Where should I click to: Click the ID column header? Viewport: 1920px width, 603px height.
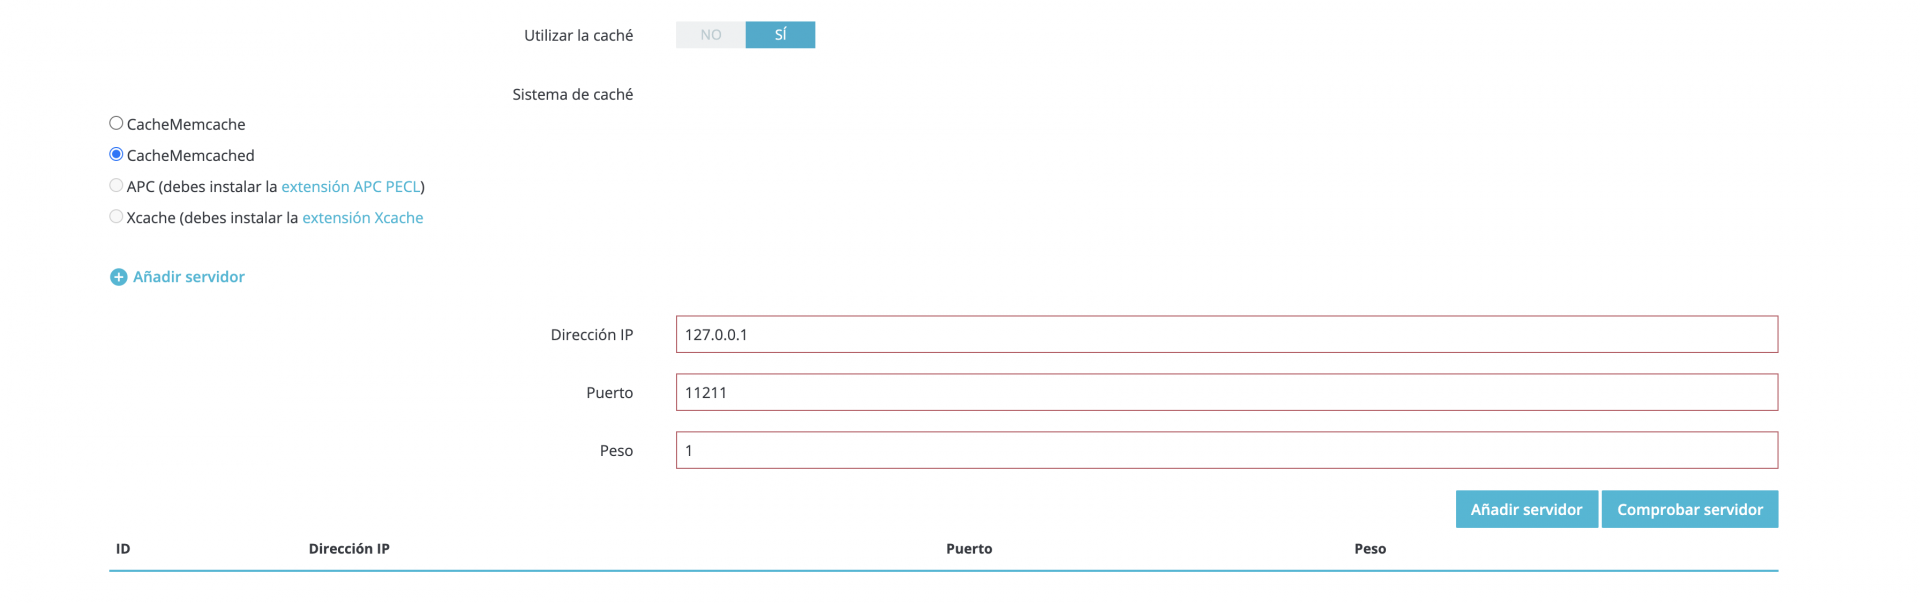[123, 549]
